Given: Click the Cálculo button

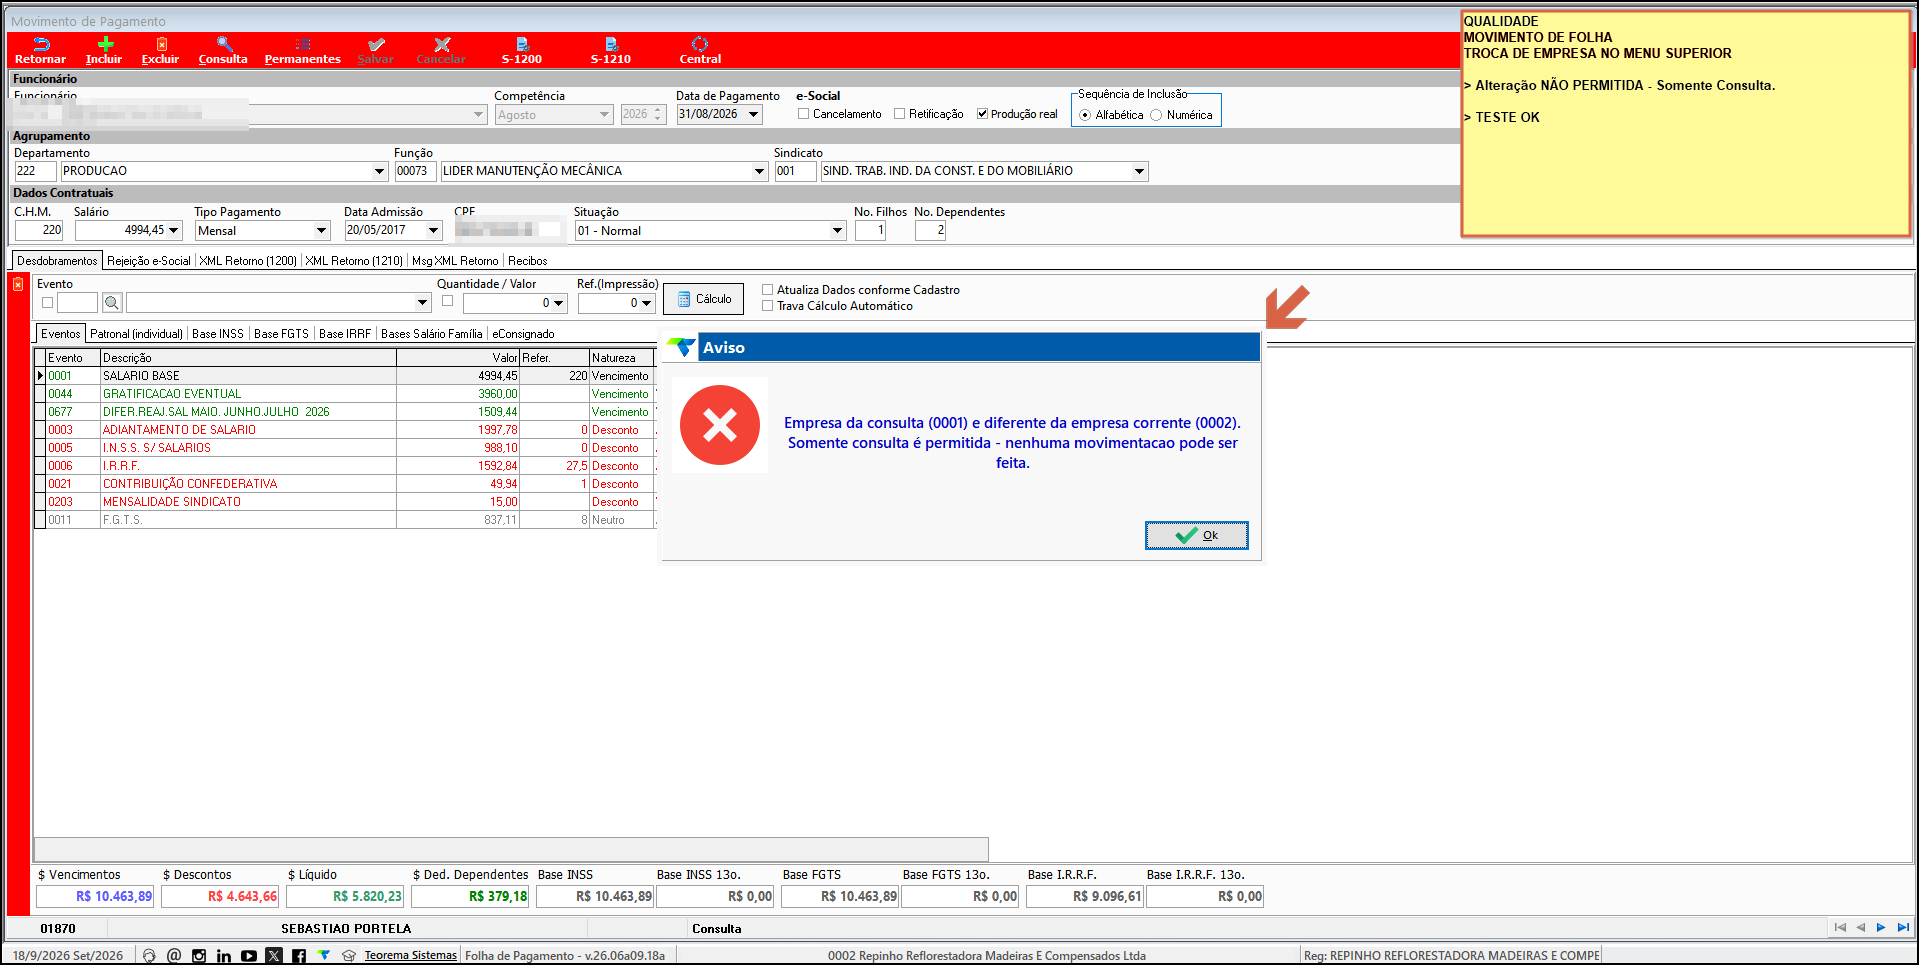Looking at the screenshot, I should [704, 299].
